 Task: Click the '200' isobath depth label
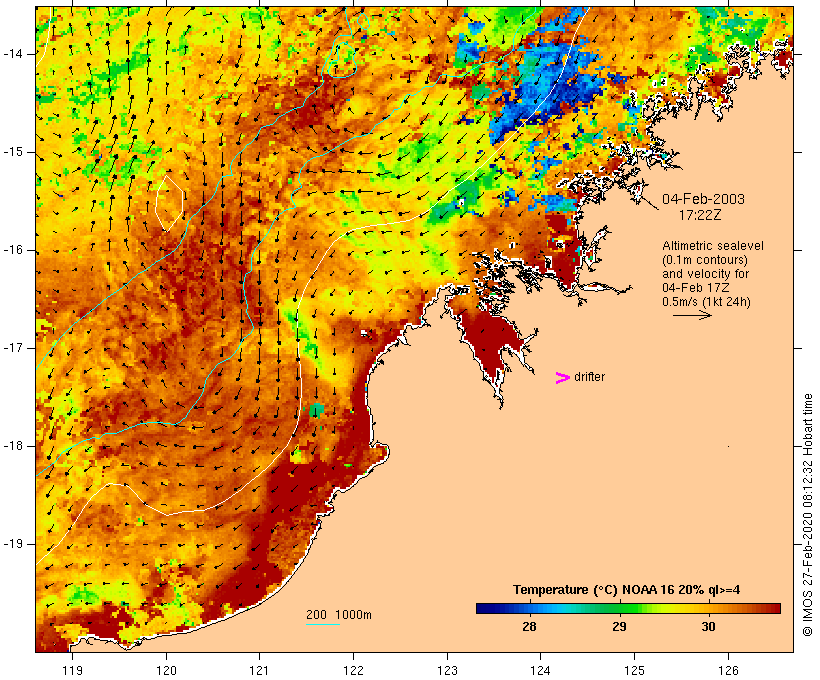point(316,615)
